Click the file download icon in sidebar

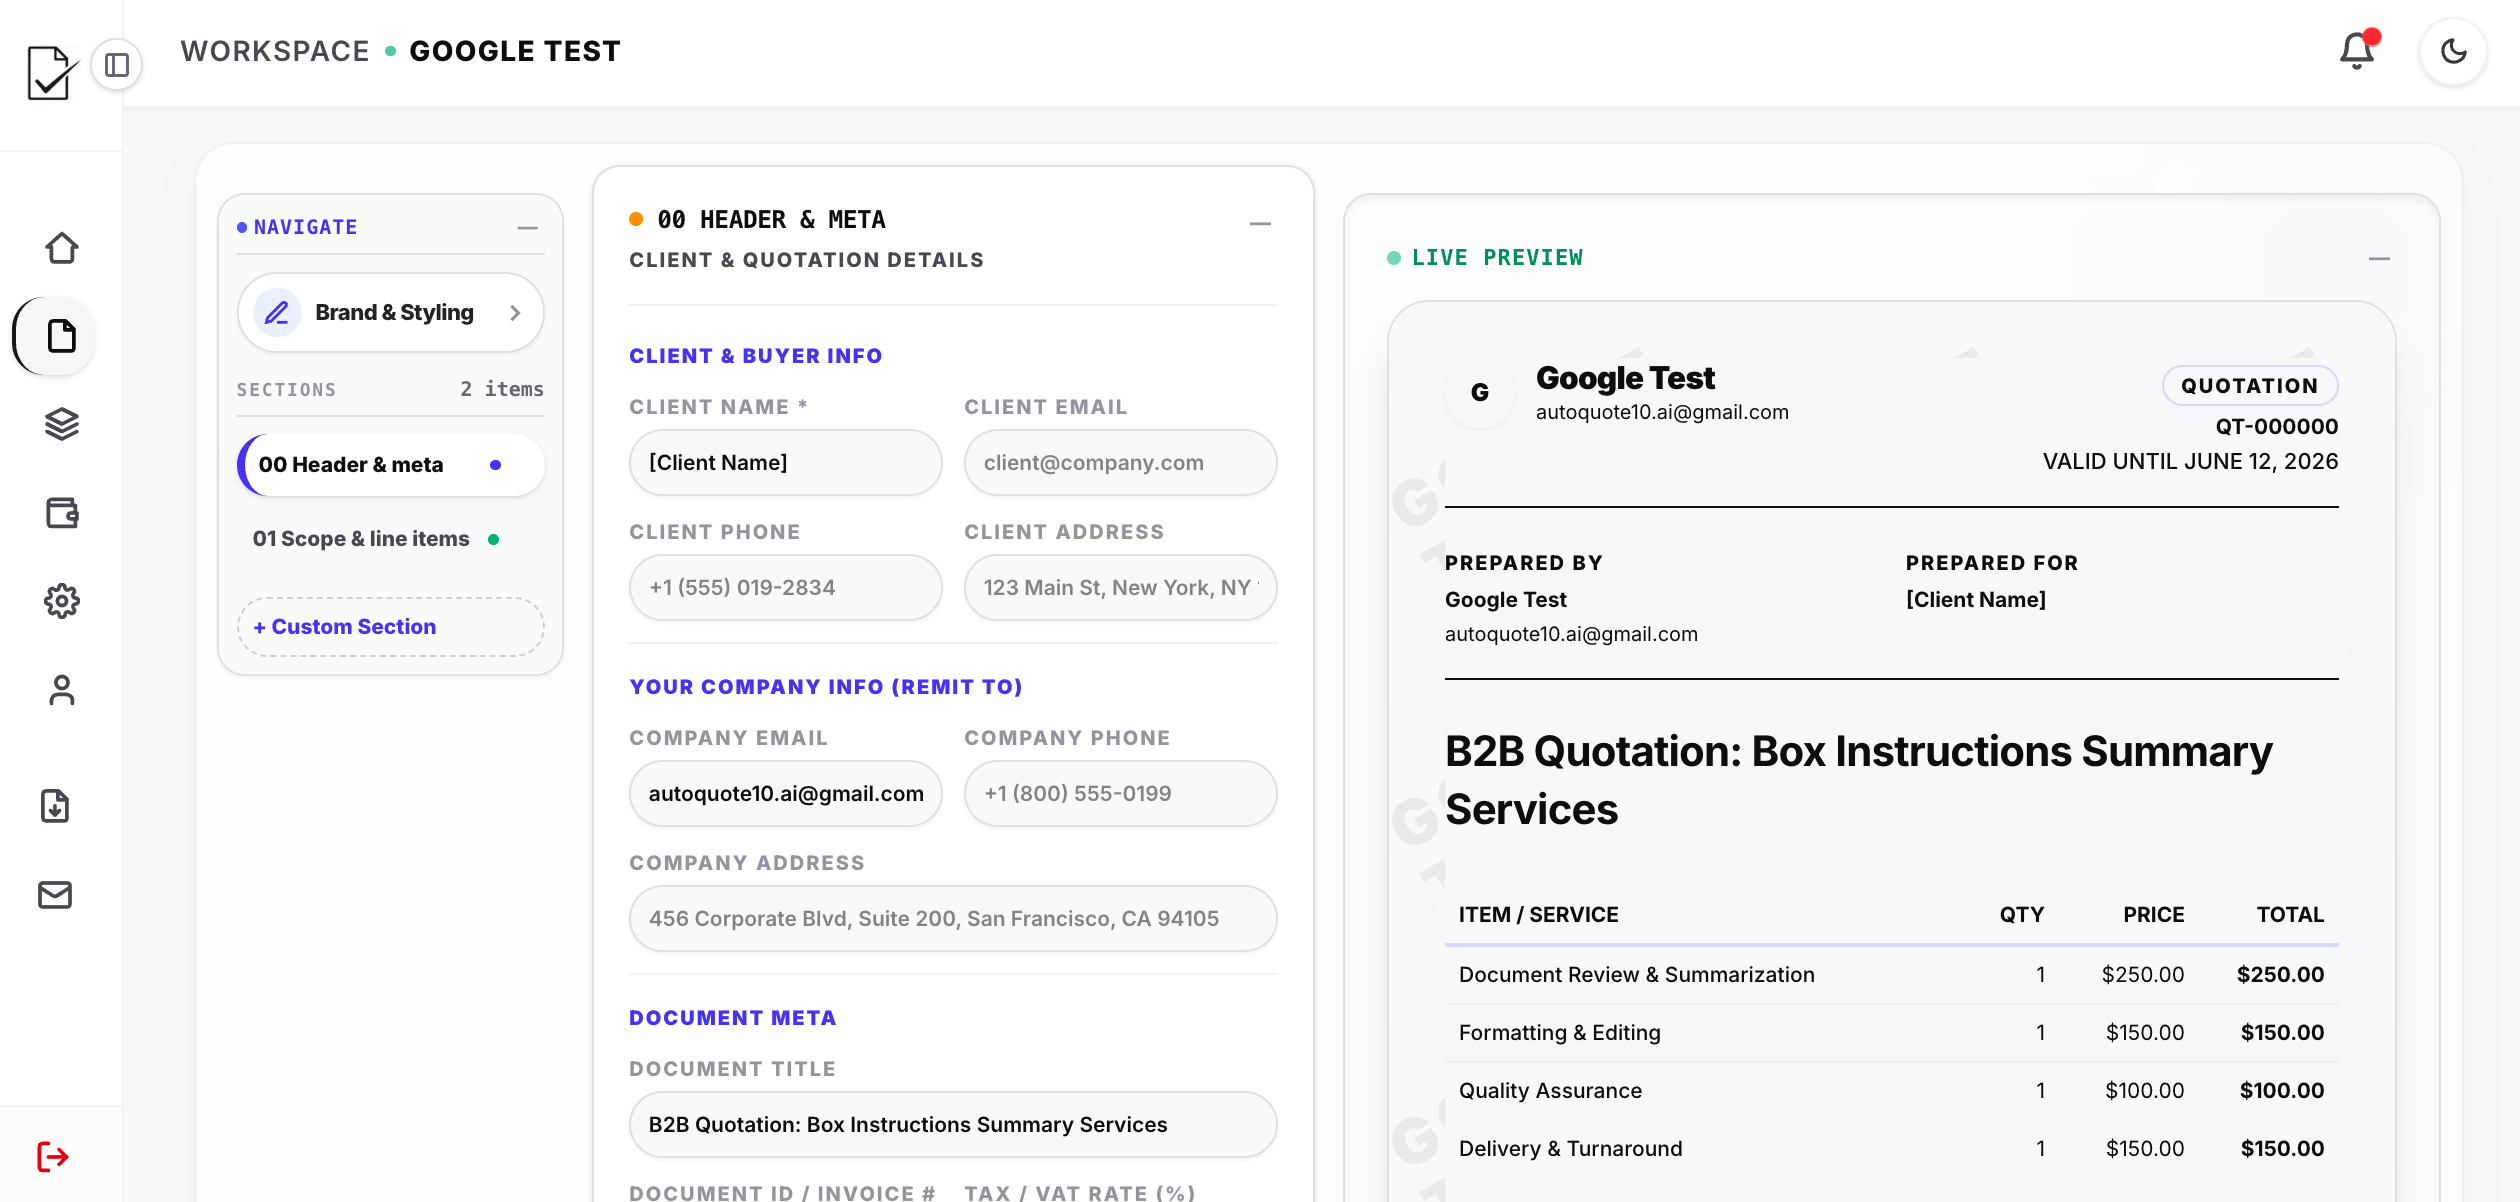[55, 806]
